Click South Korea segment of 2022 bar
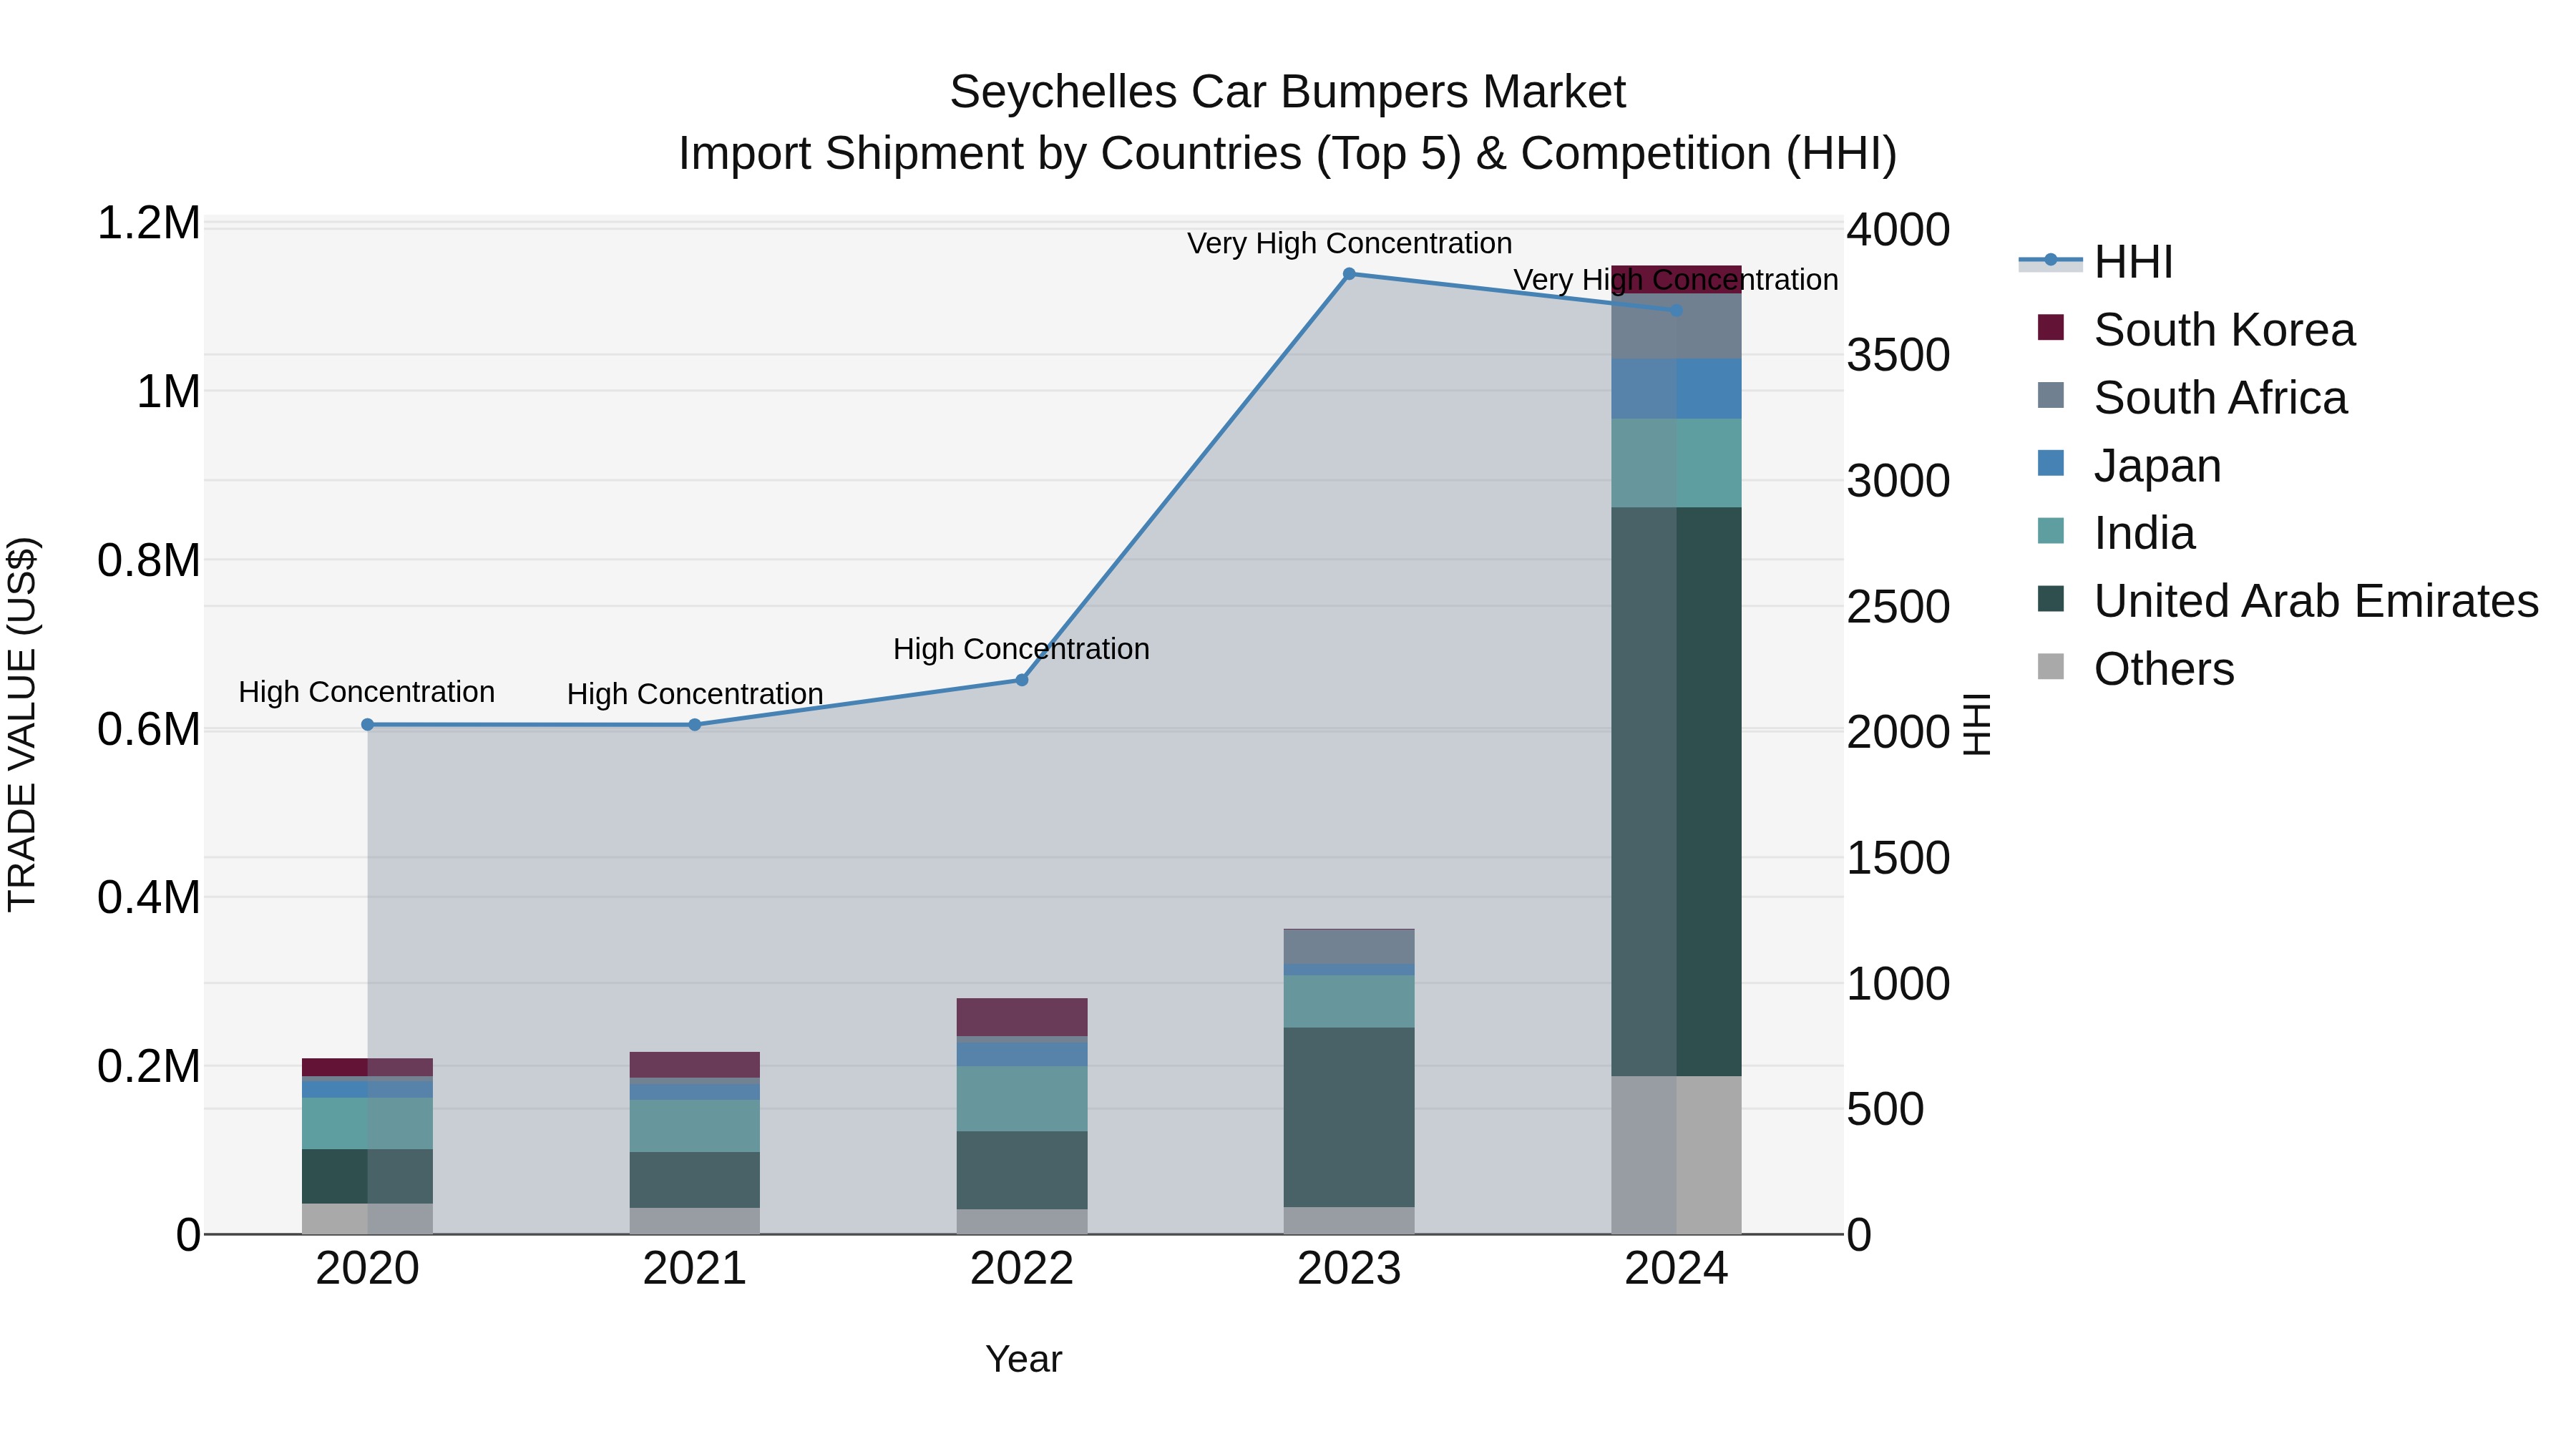Viewport: 2576px width, 1449px height. (x=1022, y=1017)
